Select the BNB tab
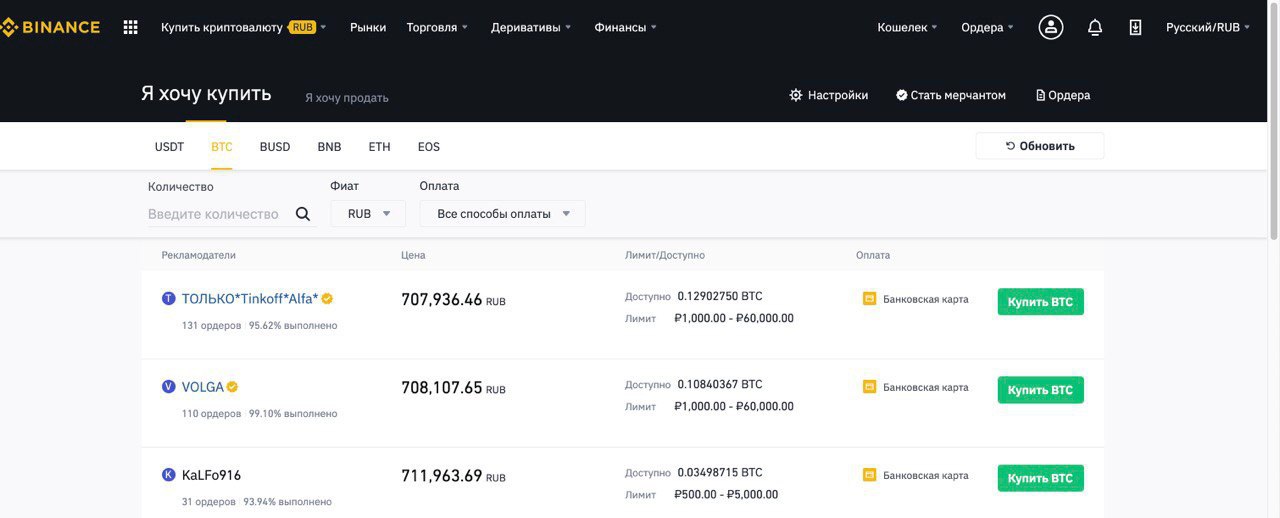Viewport: 1280px width, 518px height. tap(329, 147)
